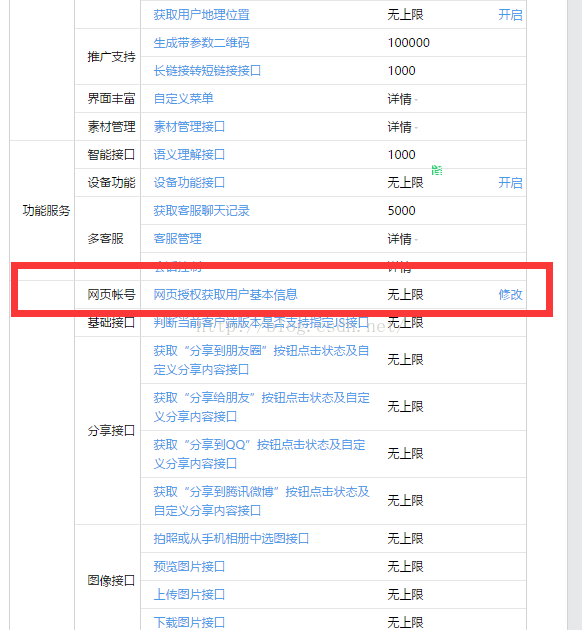Expand the 详情 dropdown for 素材管理接口
The width and height of the screenshot is (582, 630).
[402, 127]
